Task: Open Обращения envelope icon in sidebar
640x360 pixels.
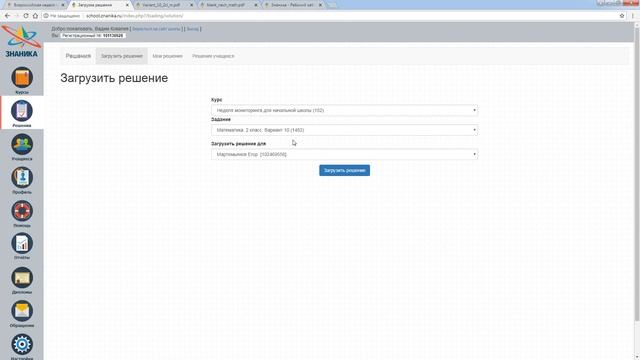Action: pos(22,311)
